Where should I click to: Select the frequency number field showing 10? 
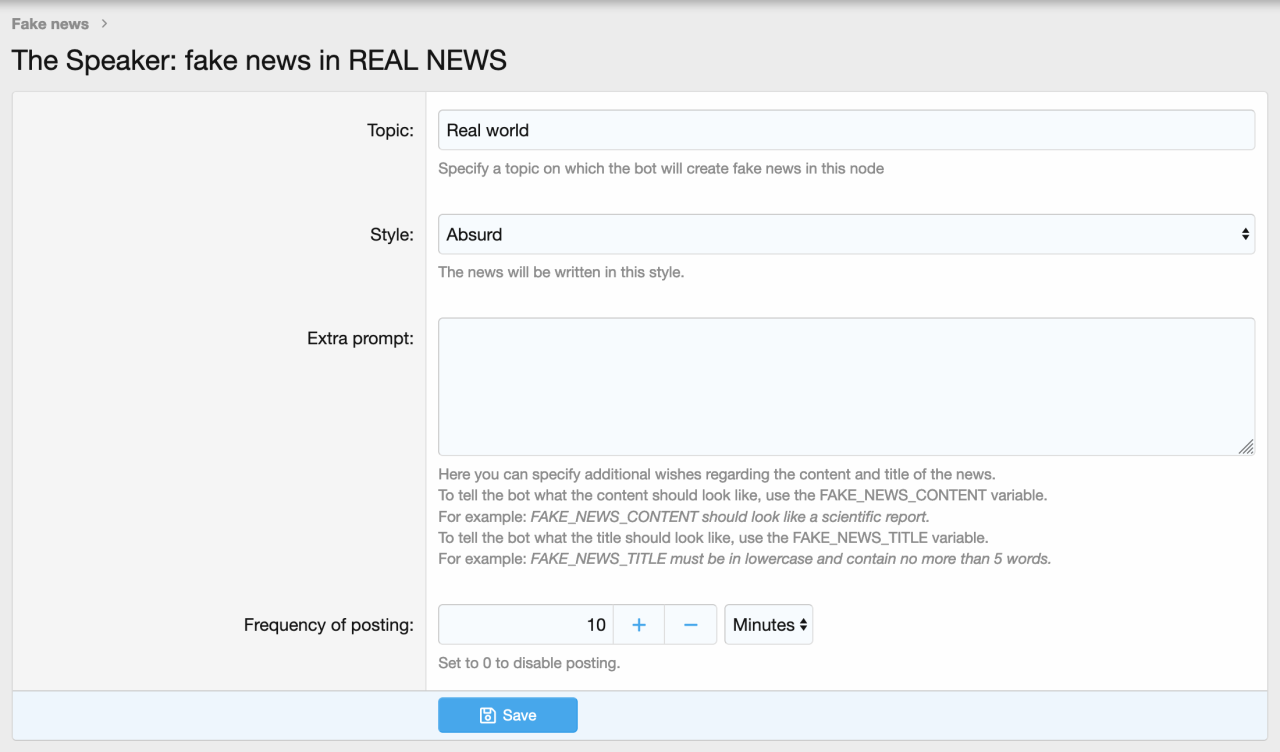(x=526, y=625)
